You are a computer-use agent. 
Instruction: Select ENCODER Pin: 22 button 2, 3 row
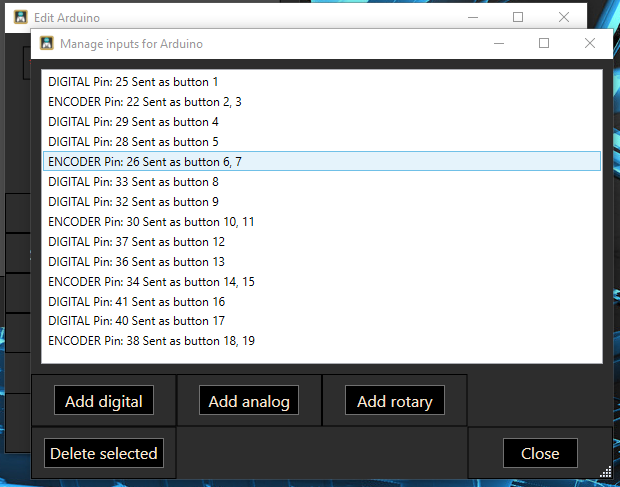point(322,102)
